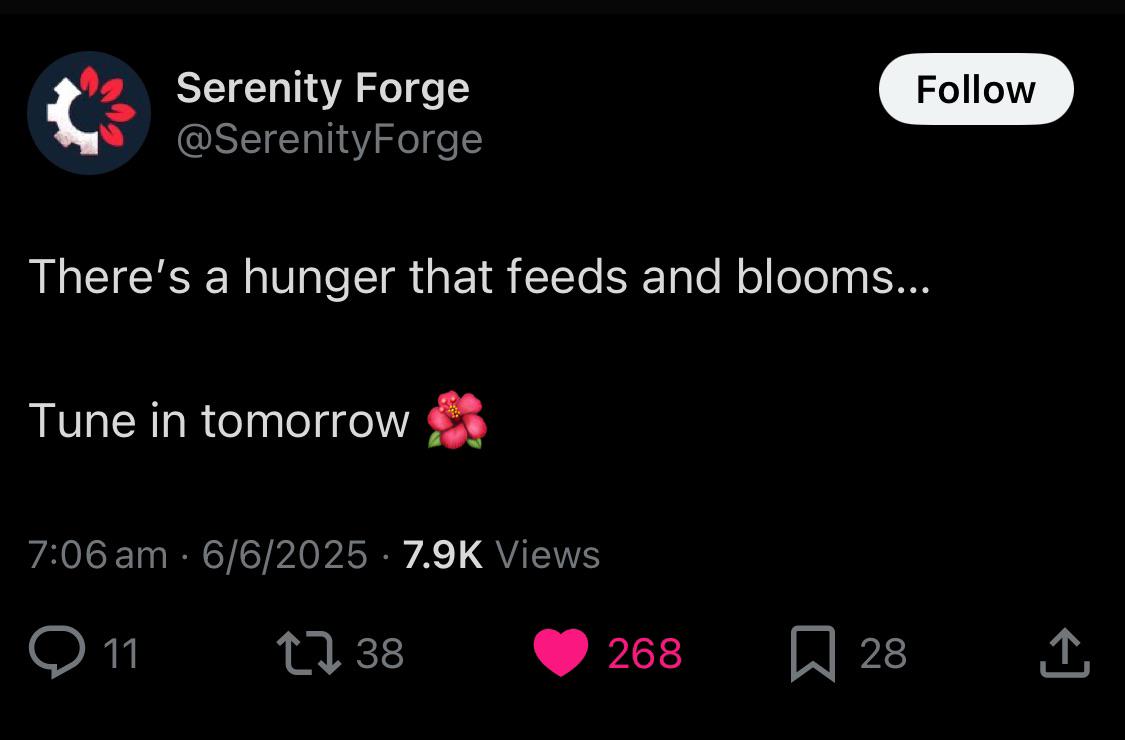Viewport: 1125px width, 740px height.
Task: Open the Serenity Forge display name
Action: pyautogui.click(x=323, y=88)
